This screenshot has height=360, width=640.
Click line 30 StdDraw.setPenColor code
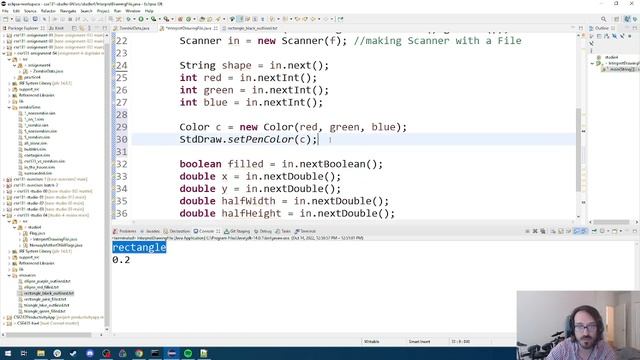(x=248, y=140)
